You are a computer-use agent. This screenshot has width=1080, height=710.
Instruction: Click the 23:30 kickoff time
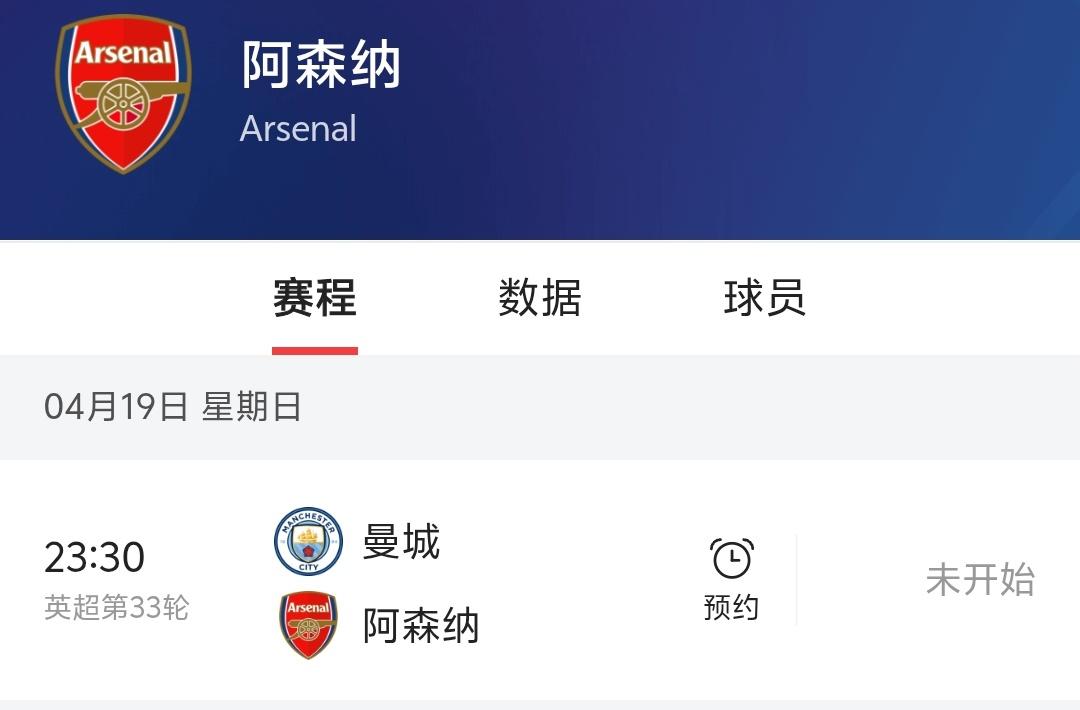pyautogui.click(x=95, y=557)
